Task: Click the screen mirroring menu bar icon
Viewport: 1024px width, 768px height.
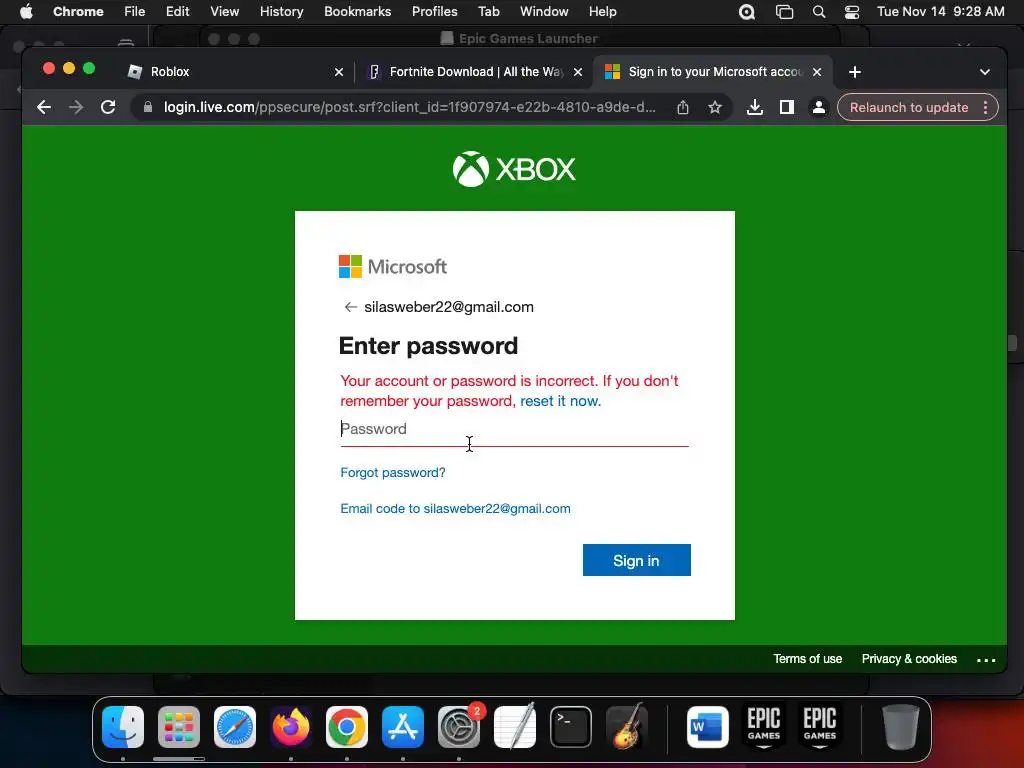Action: [784, 12]
